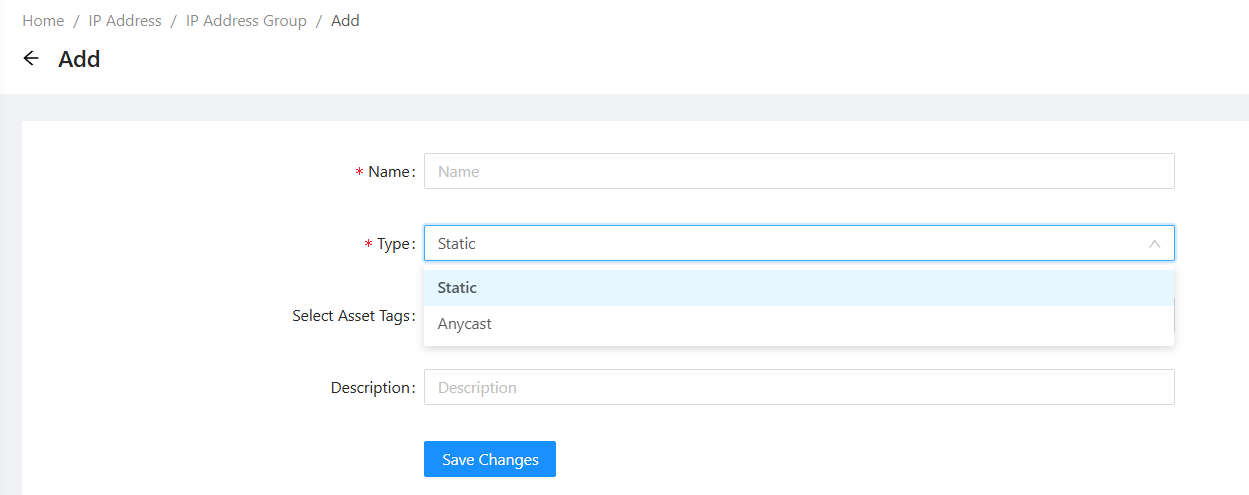Click the red asterisk next to Type
The width and height of the screenshot is (1249, 495).
pyautogui.click(x=368, y=245)
